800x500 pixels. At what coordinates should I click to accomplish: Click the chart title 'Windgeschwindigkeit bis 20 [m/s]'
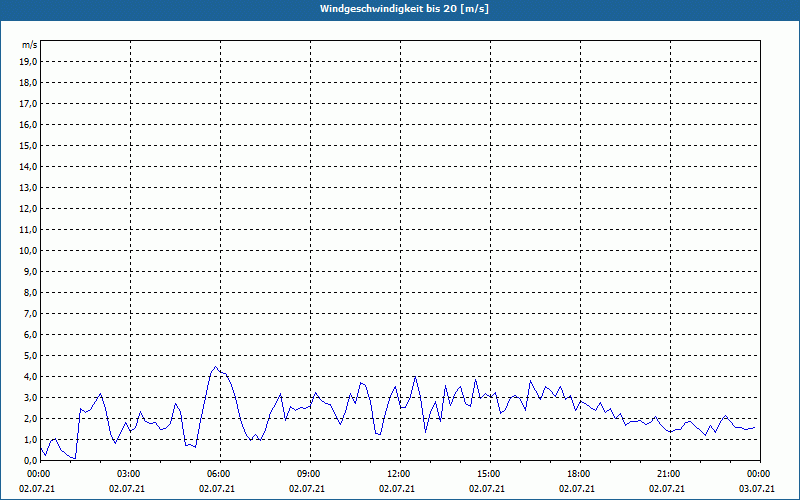click(404, 9)
